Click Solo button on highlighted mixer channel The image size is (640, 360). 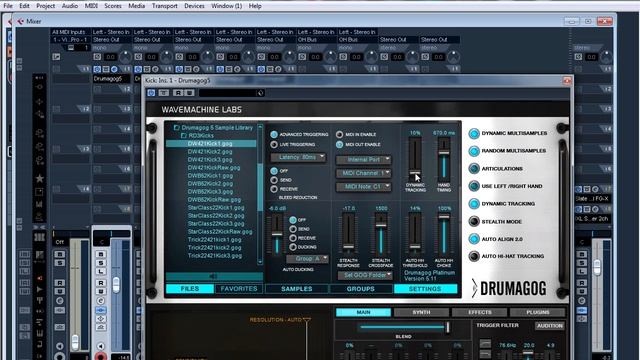coord(101,263)
